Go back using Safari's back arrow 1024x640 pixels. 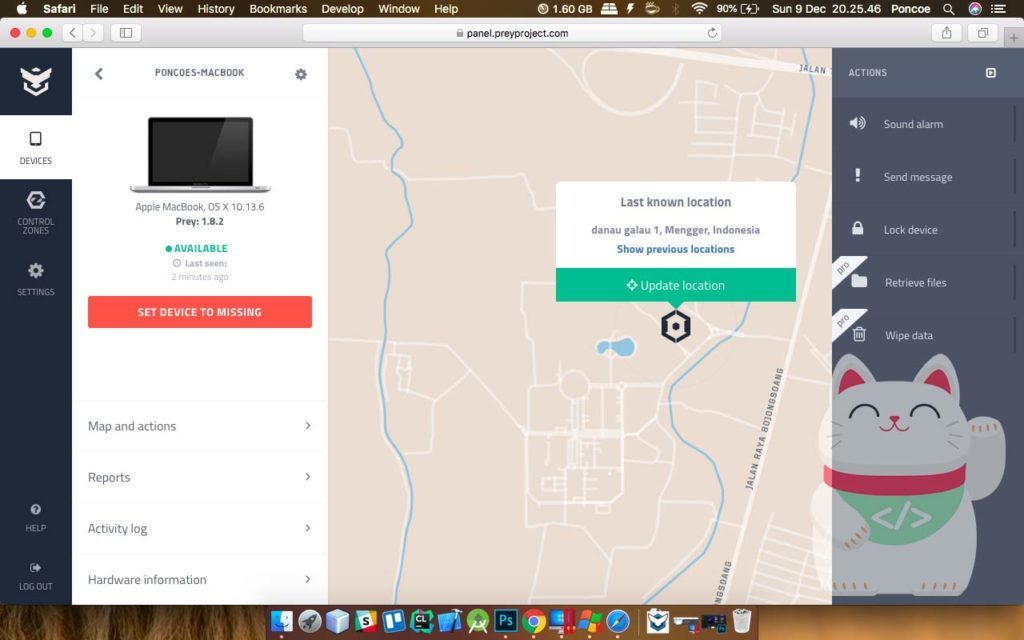point(72,33)
